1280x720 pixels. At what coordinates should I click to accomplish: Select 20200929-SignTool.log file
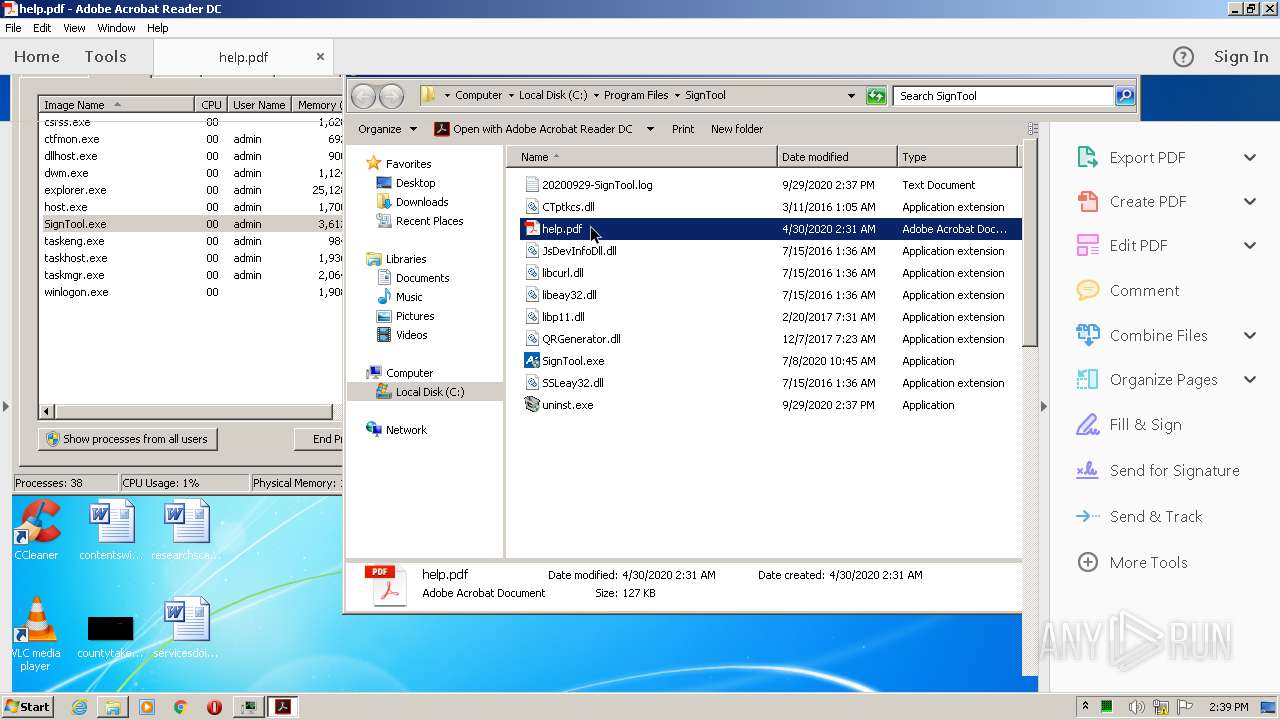click(x=597, y=185)
